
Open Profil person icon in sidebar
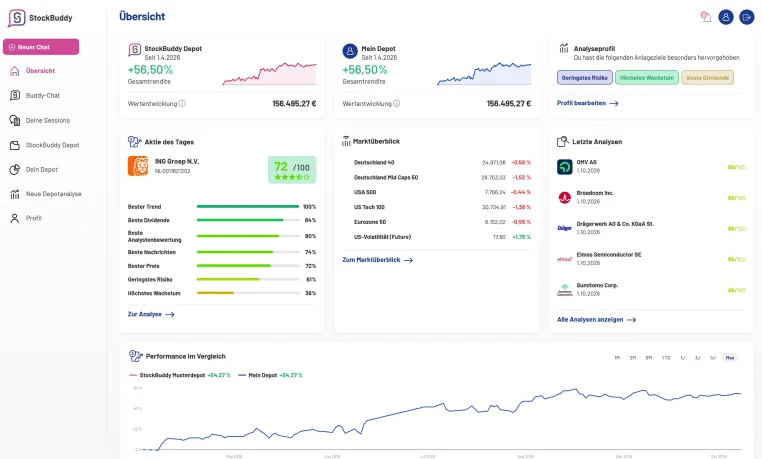(x=15, y=218)
